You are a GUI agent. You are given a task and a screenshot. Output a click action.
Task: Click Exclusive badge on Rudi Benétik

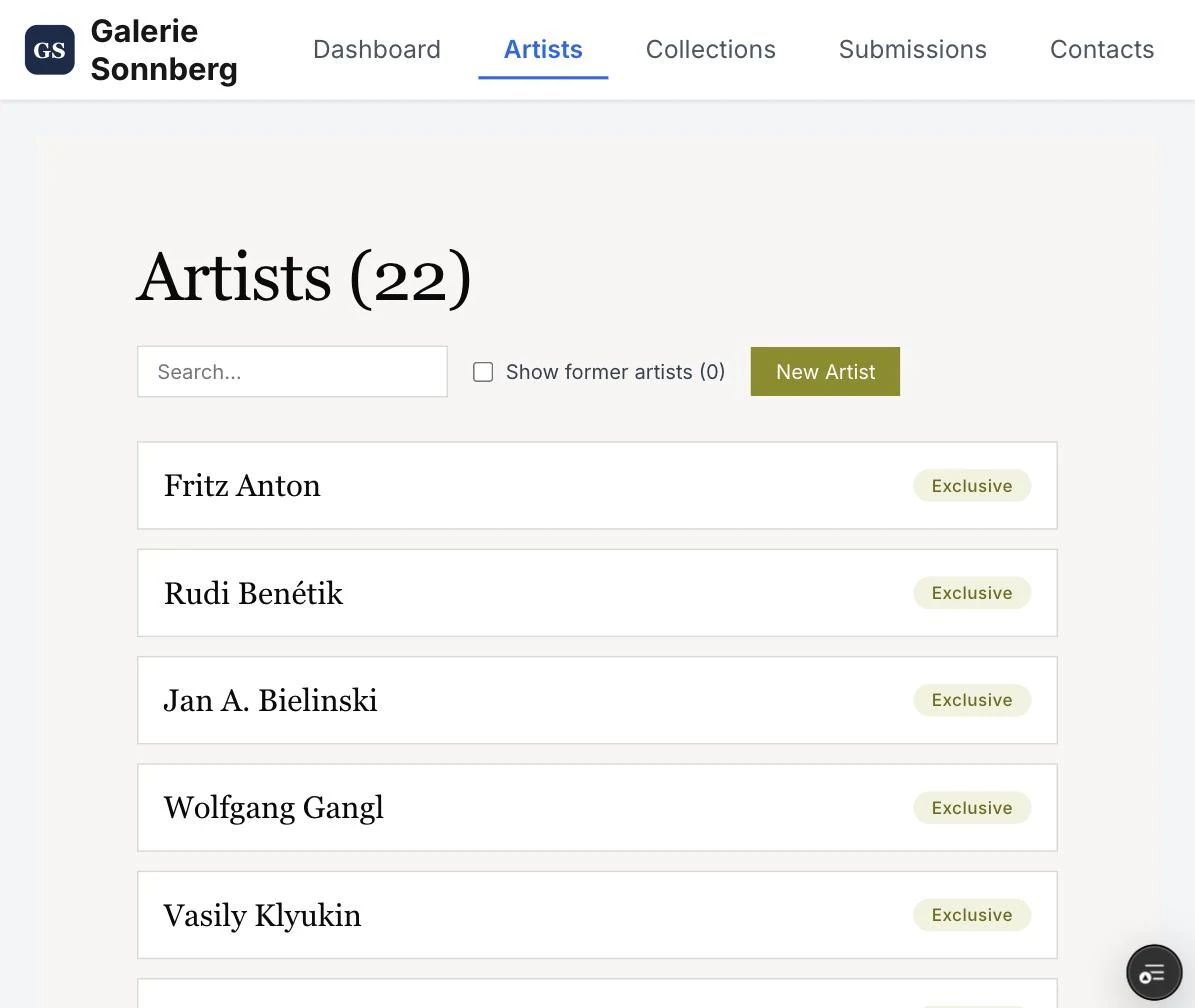coord(972,593)
